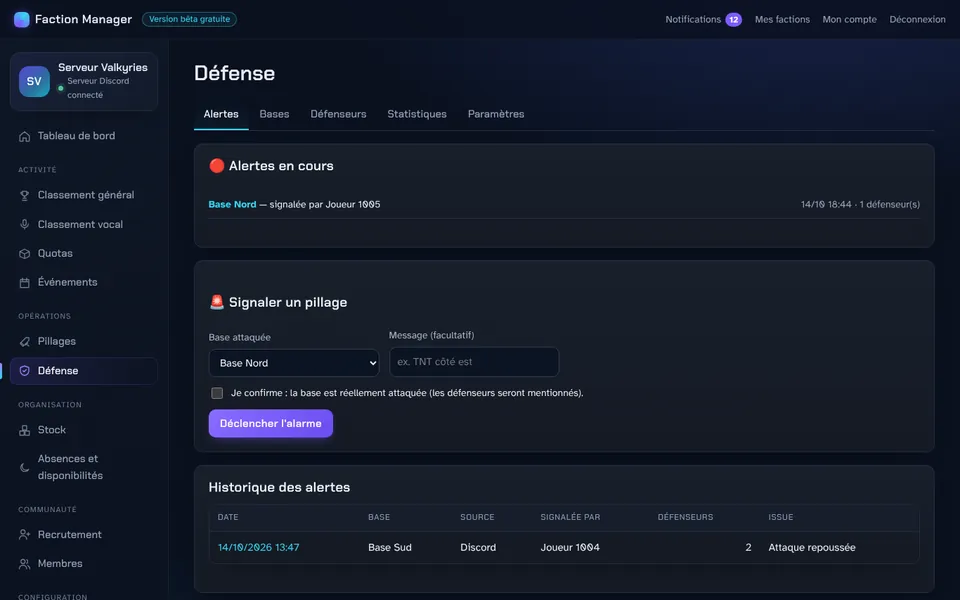This screenshot has width=960, height=600.
Task: Open the Statistiques tab
Action: tap(417, 114)
